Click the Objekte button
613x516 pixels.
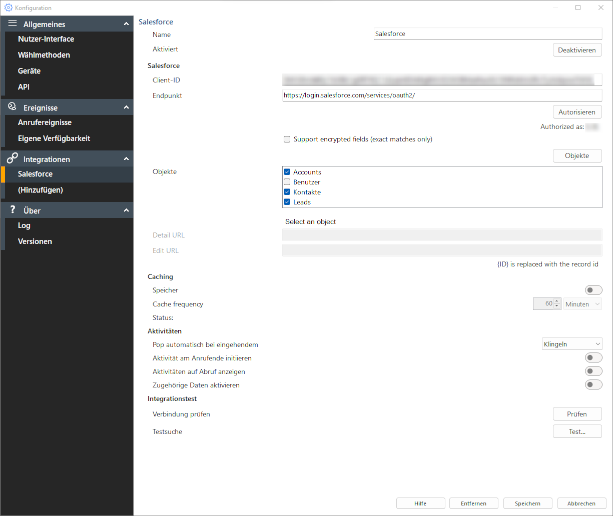[x=577, y=156]
